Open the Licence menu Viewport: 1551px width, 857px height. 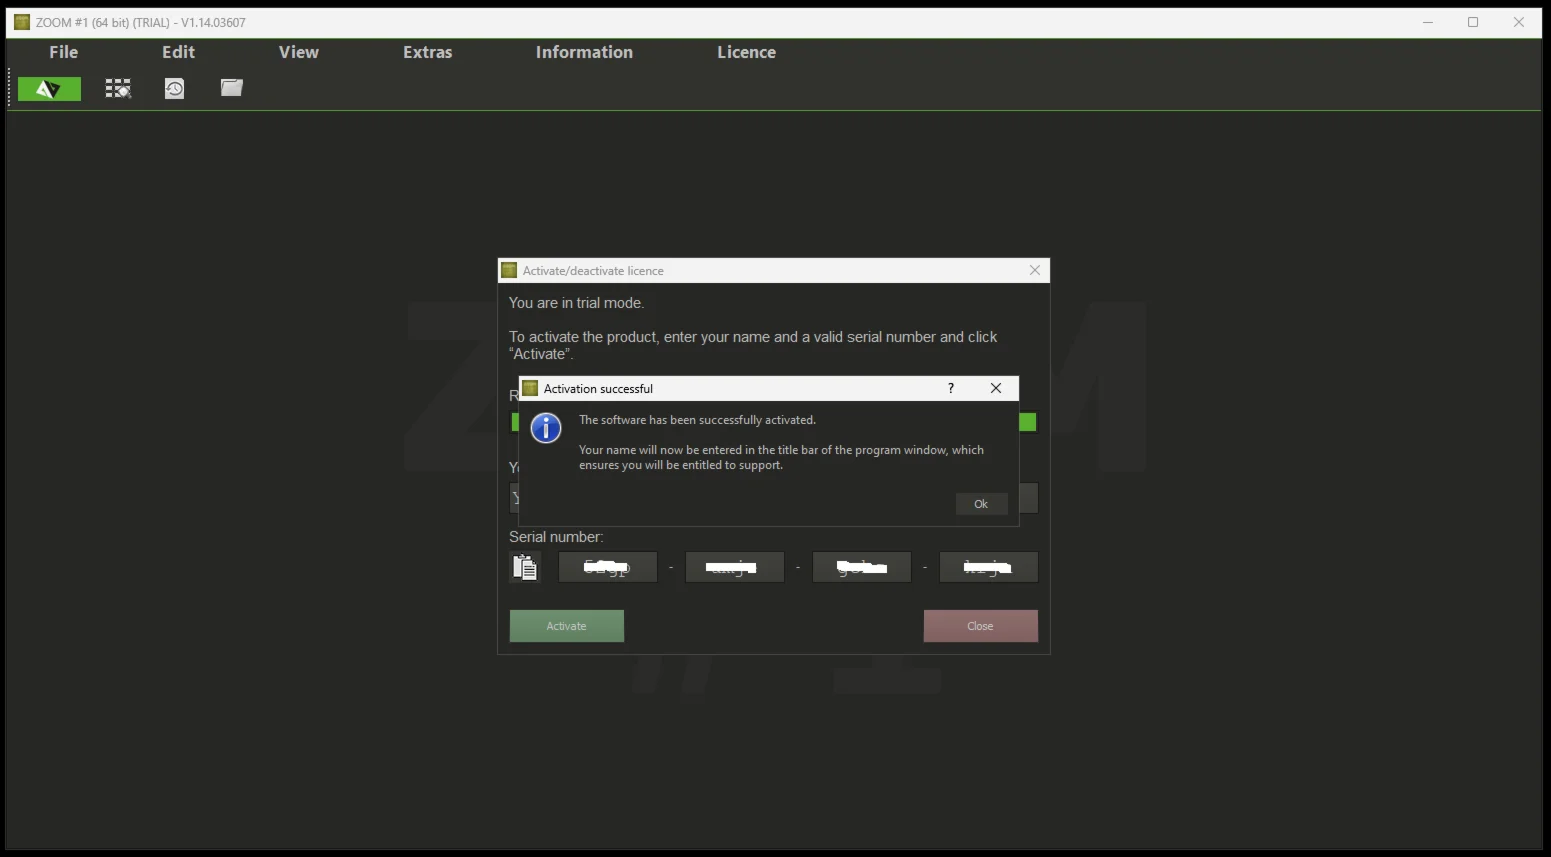(x=746, y=52)
